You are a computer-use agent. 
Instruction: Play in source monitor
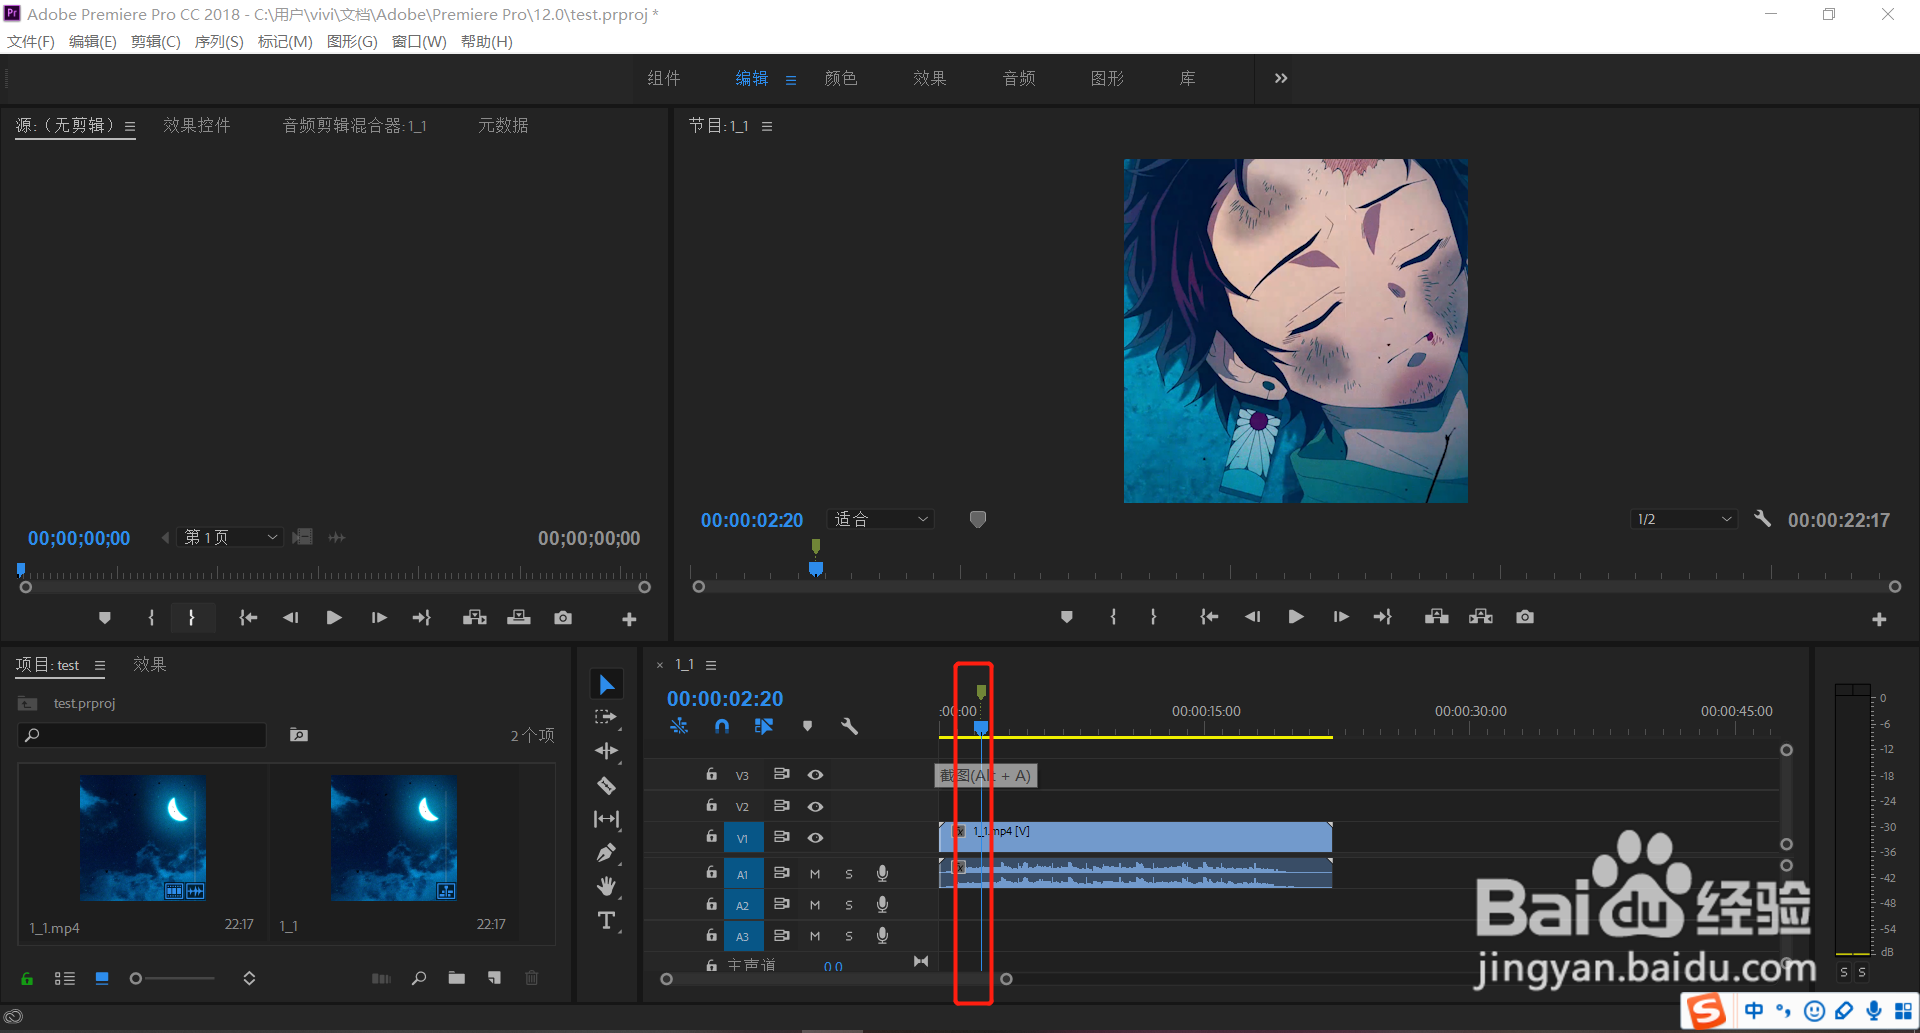[334, 618]
